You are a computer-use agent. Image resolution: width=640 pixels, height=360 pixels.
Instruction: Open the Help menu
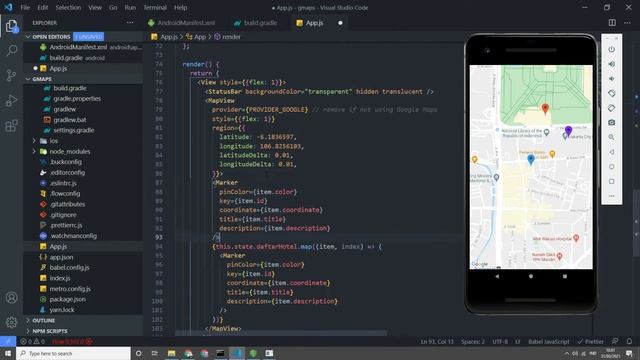click(x=180, y=7)
